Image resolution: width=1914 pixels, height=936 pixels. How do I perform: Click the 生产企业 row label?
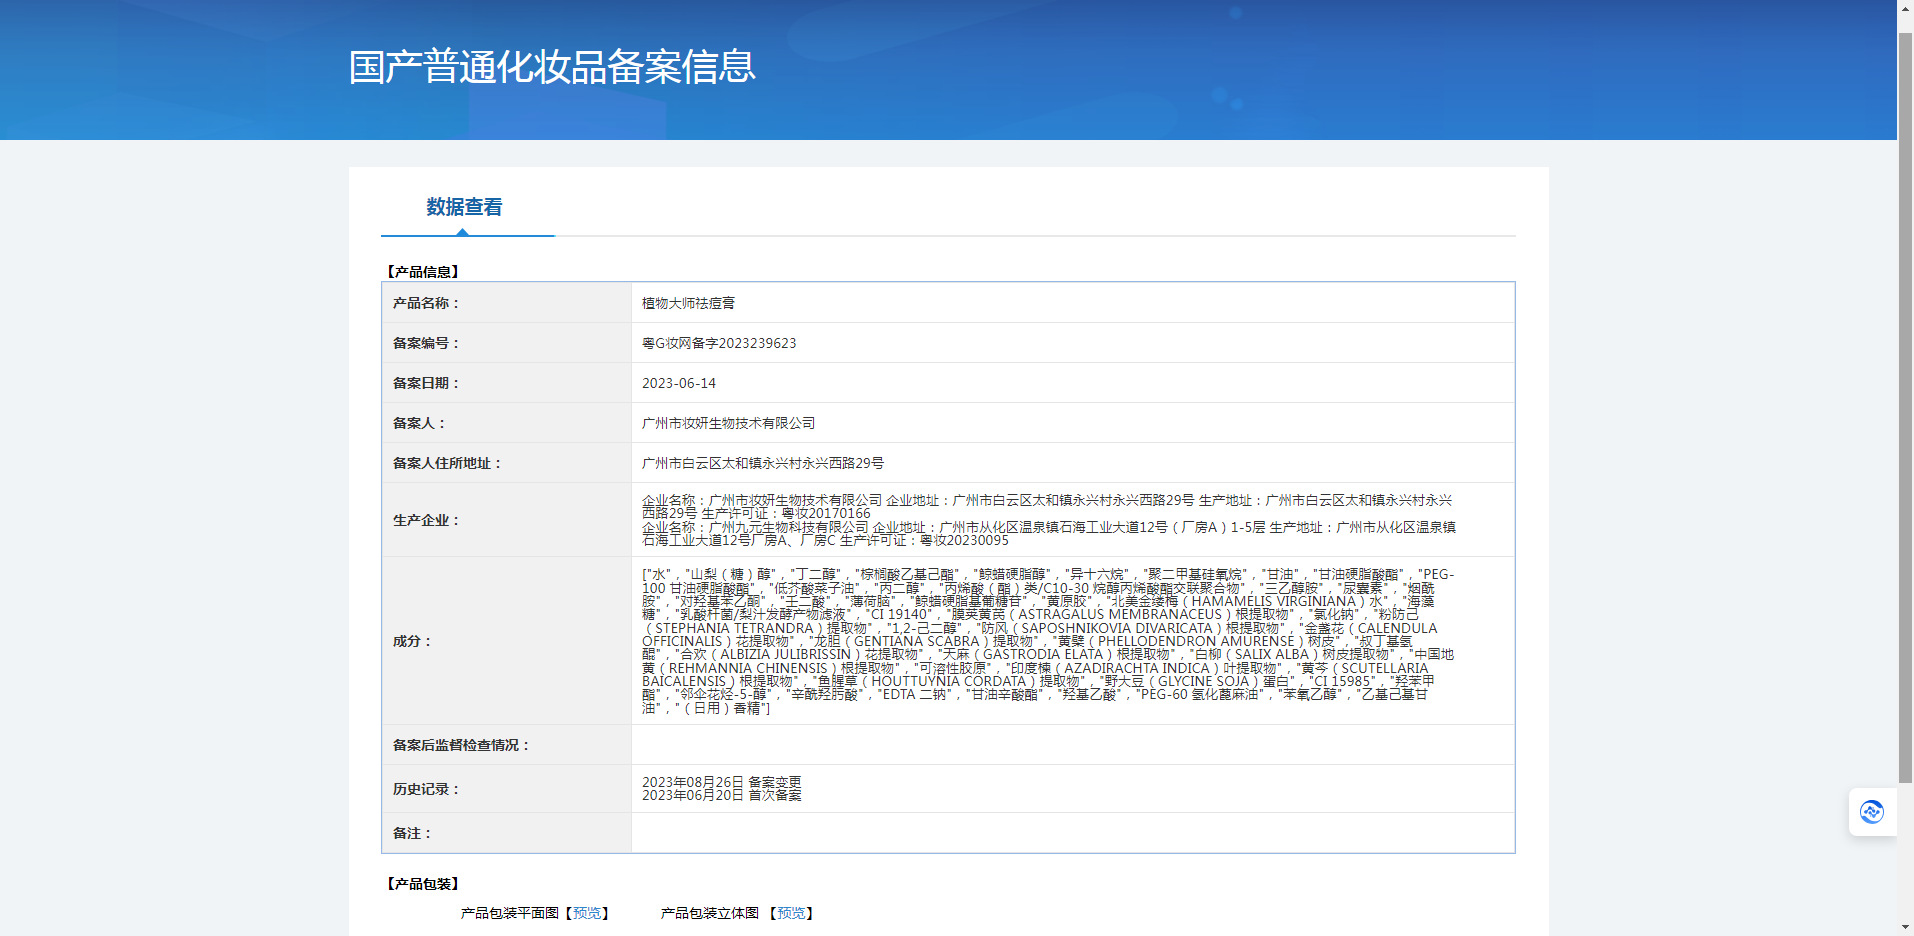click(x=426, y=520)
